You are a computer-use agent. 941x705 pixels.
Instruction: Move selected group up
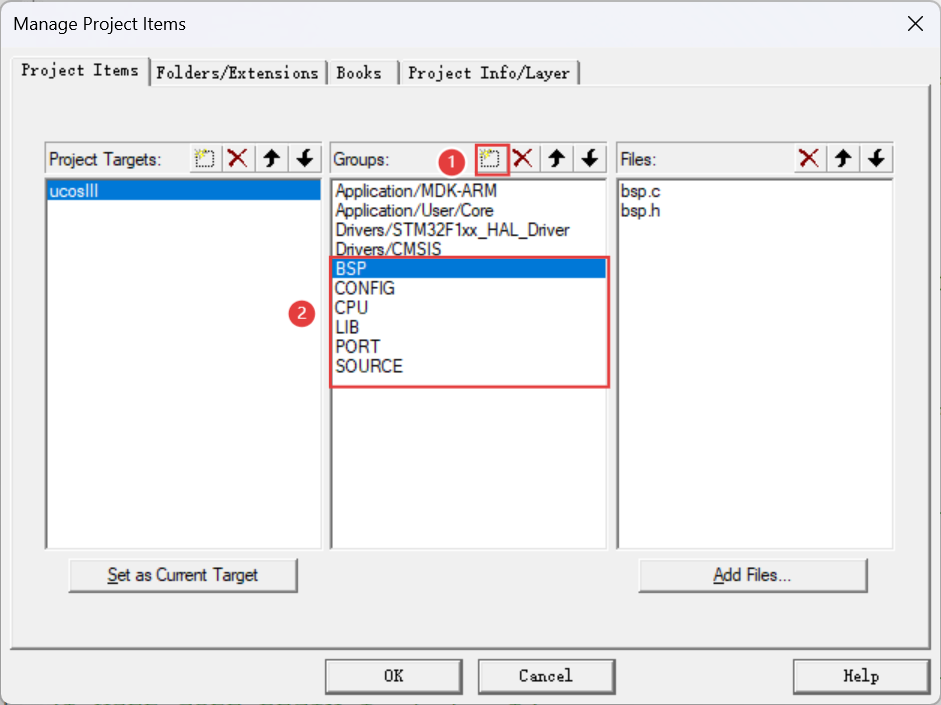coord(557,159)
